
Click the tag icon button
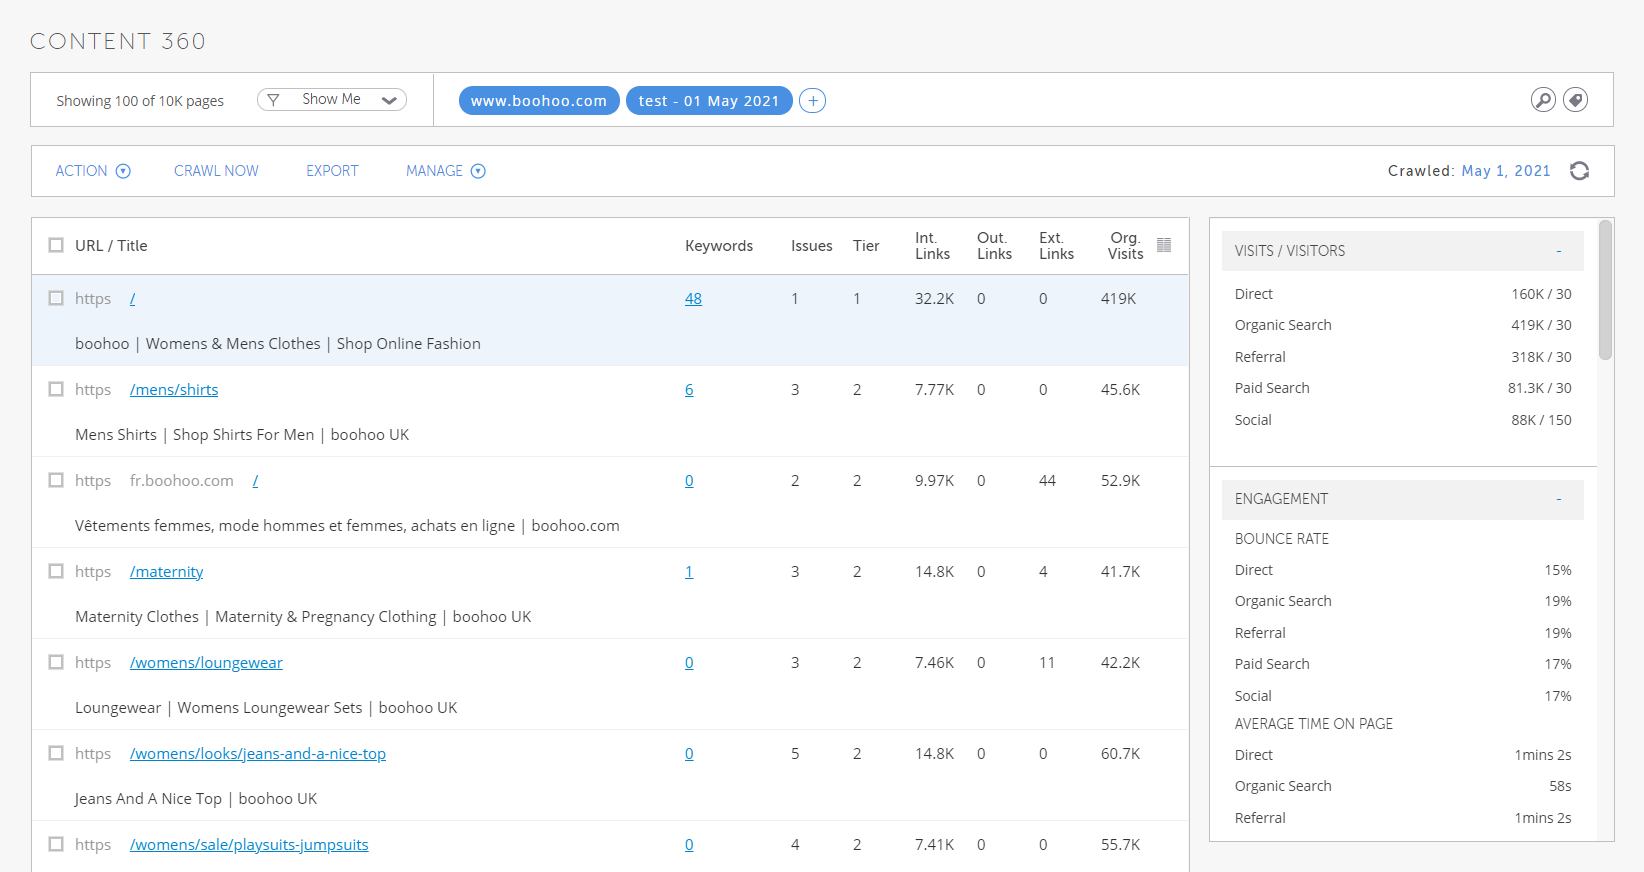pos(1575,100)
